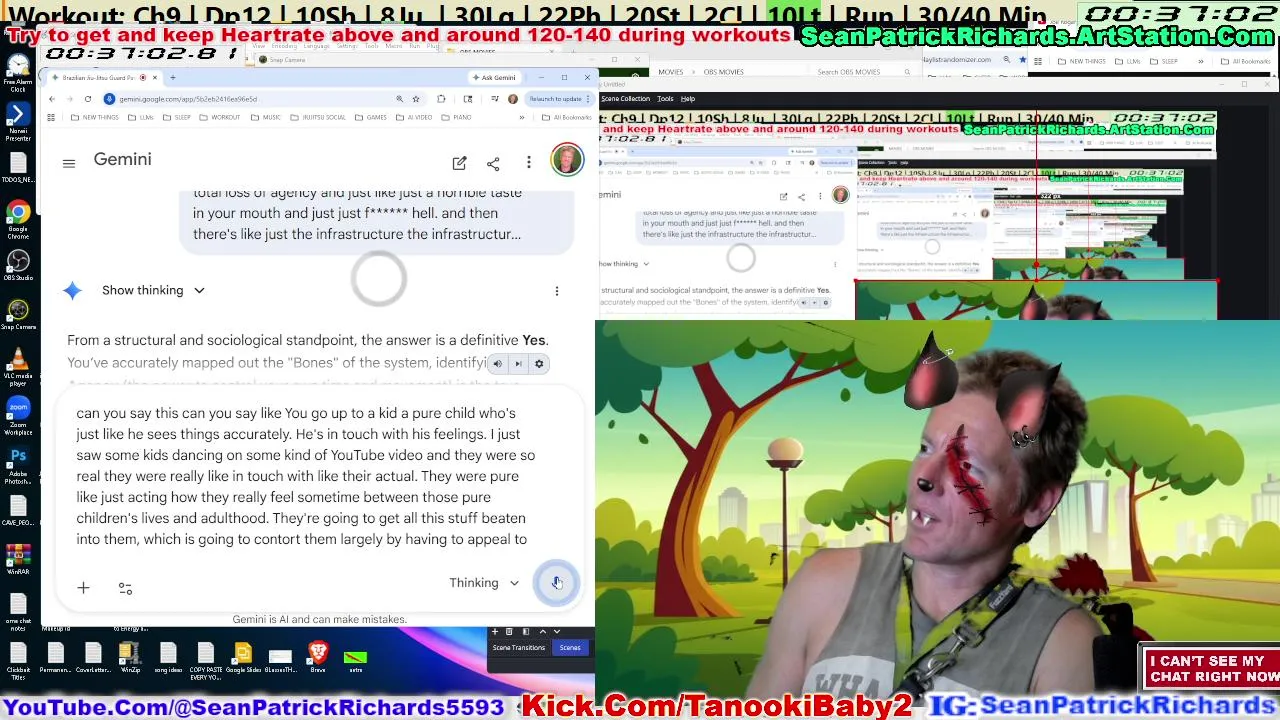
Task: Open OBS Help menu
Action: coord(688,99)
